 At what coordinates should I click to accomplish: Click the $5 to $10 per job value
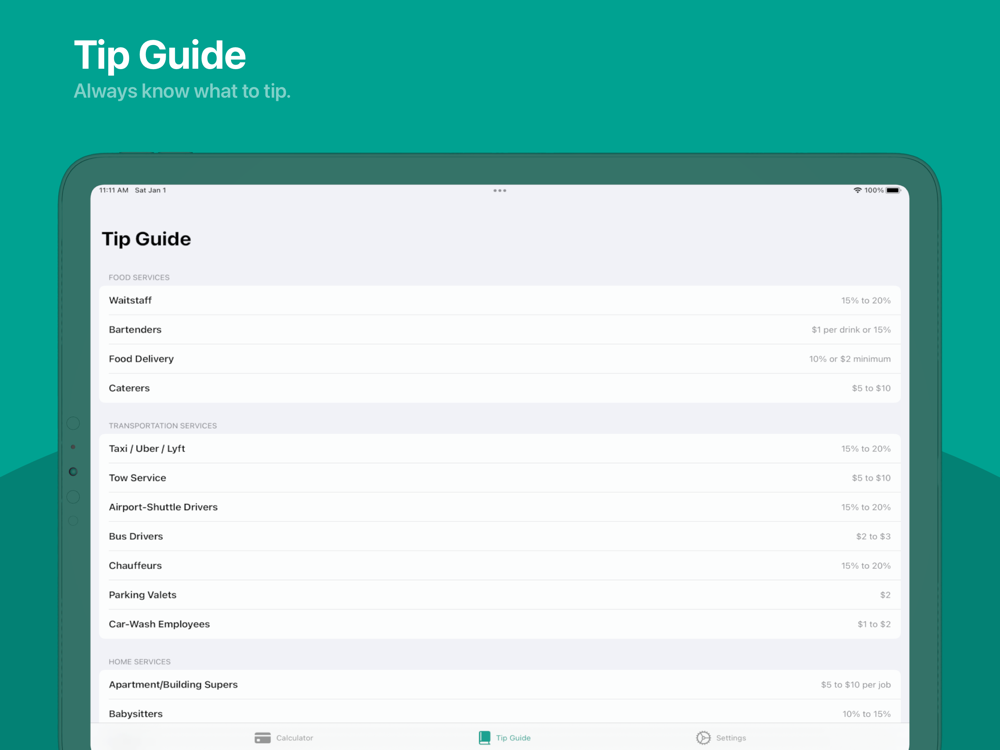click(x=855, y=685)
